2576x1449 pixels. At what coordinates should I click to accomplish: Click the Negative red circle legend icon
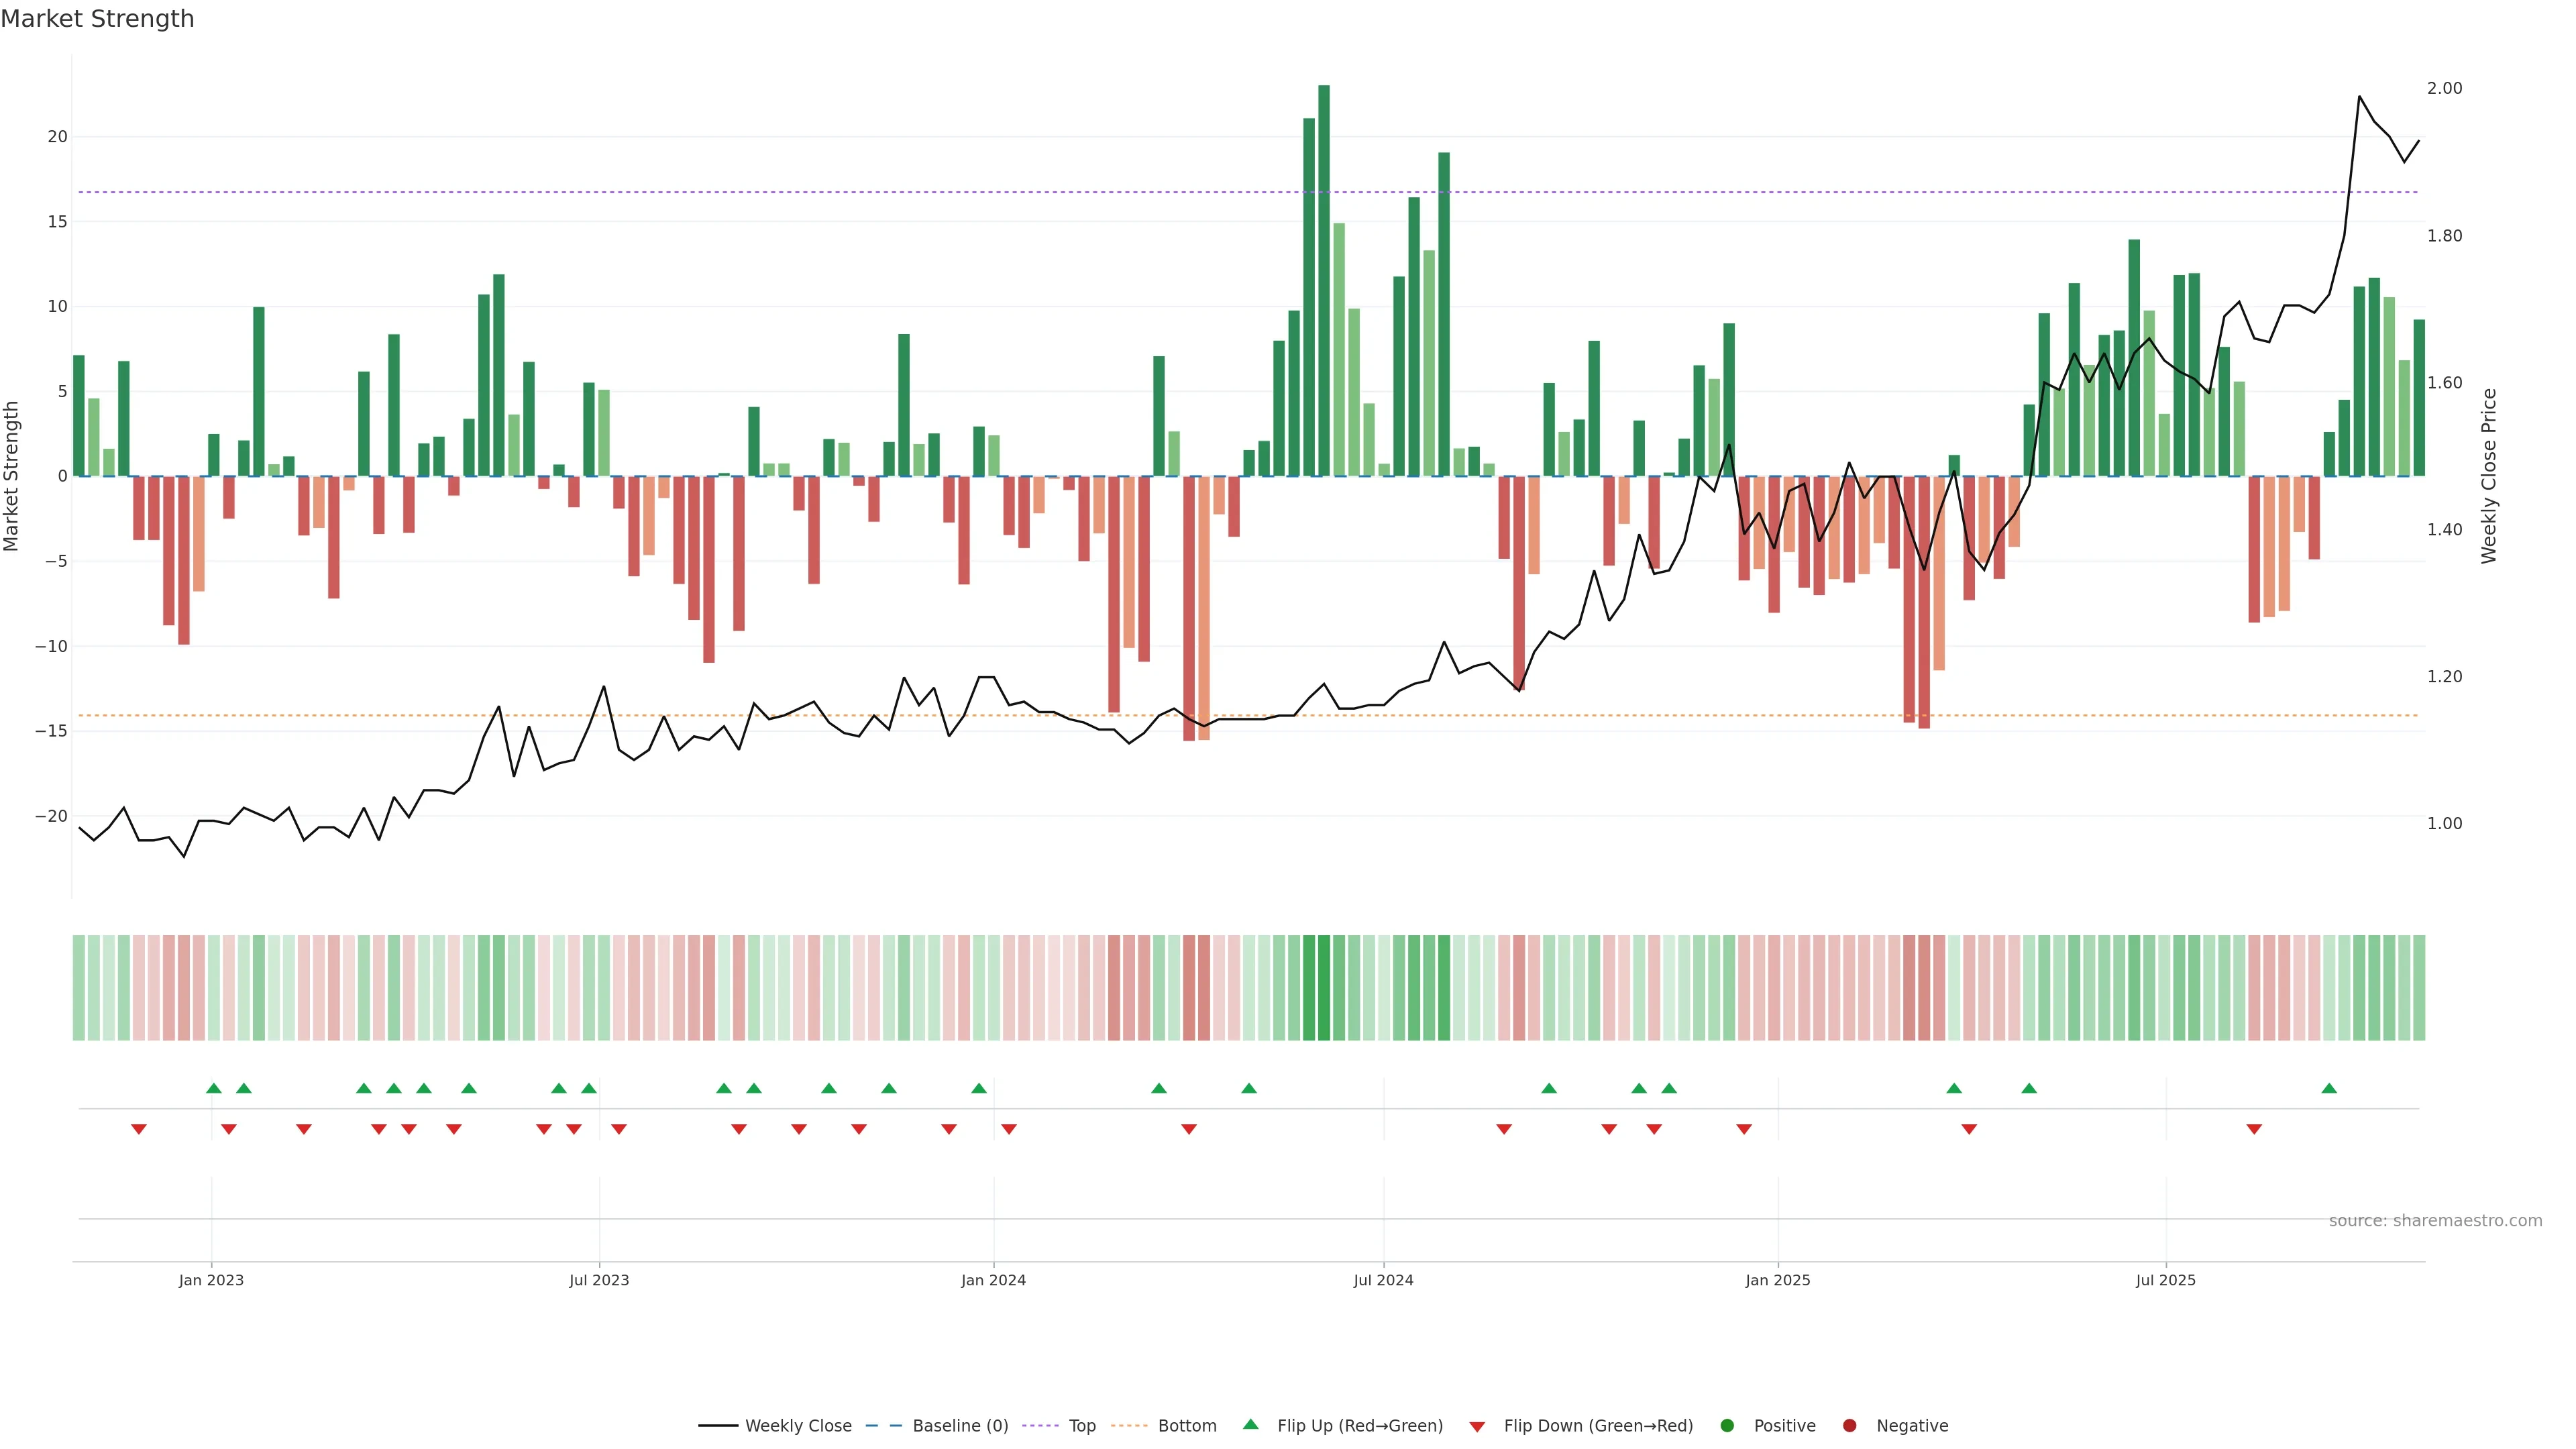(1849, 1426)
